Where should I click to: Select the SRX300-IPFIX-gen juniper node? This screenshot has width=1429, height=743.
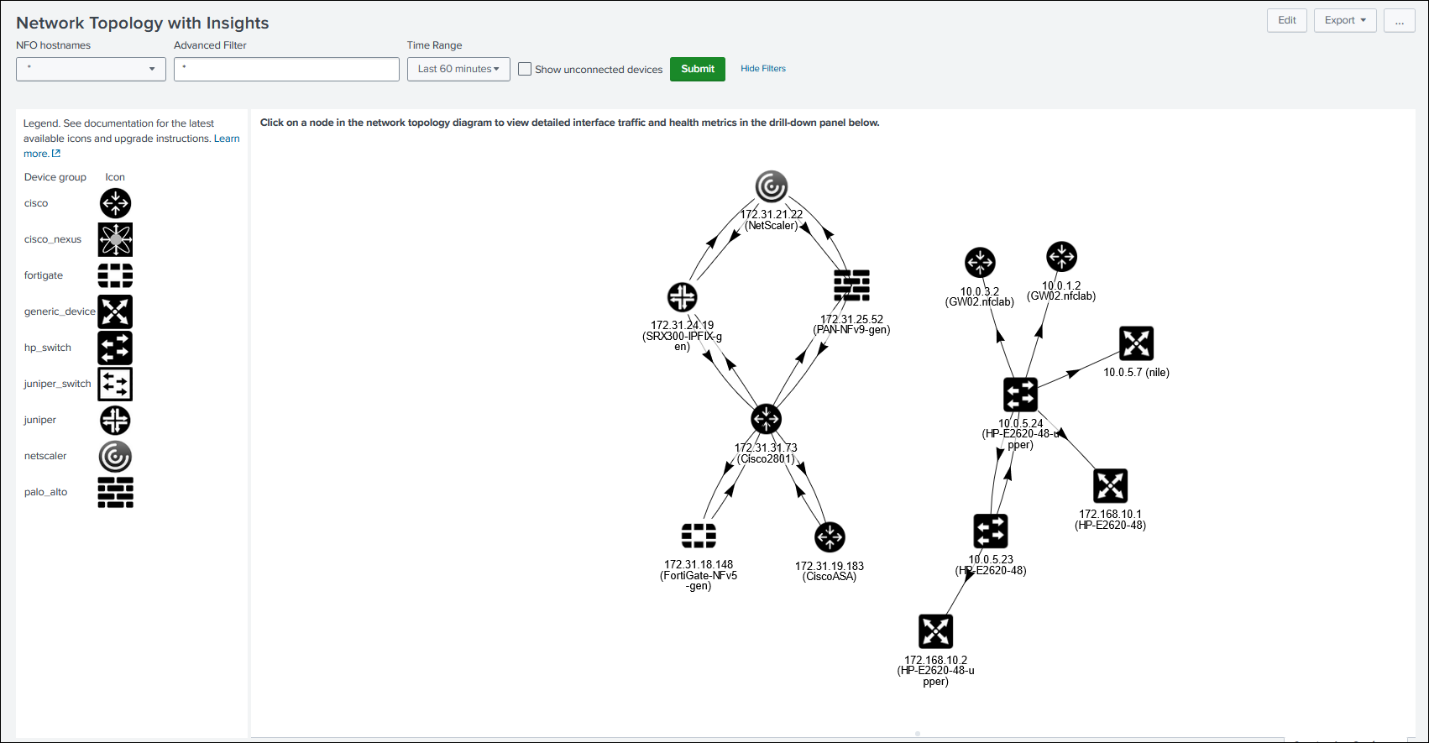pyautogui.click(x=682, y=296)
